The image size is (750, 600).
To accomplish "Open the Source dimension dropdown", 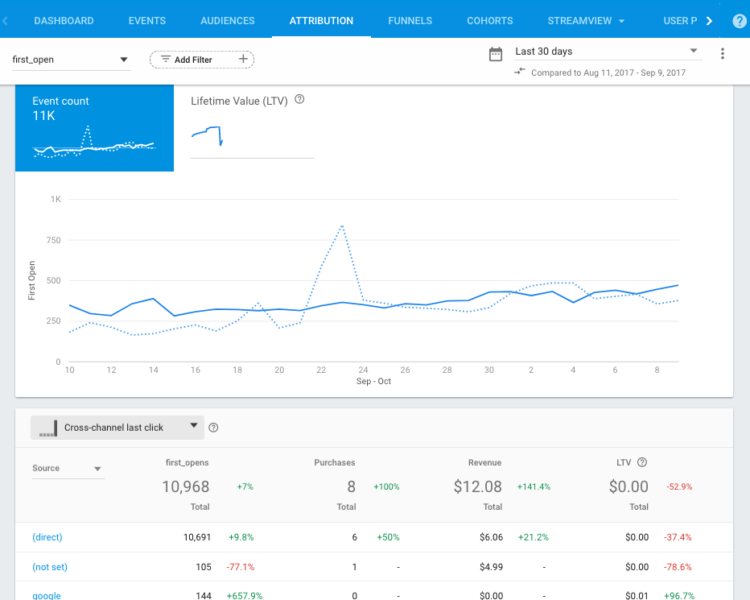I will click(67, 468).
